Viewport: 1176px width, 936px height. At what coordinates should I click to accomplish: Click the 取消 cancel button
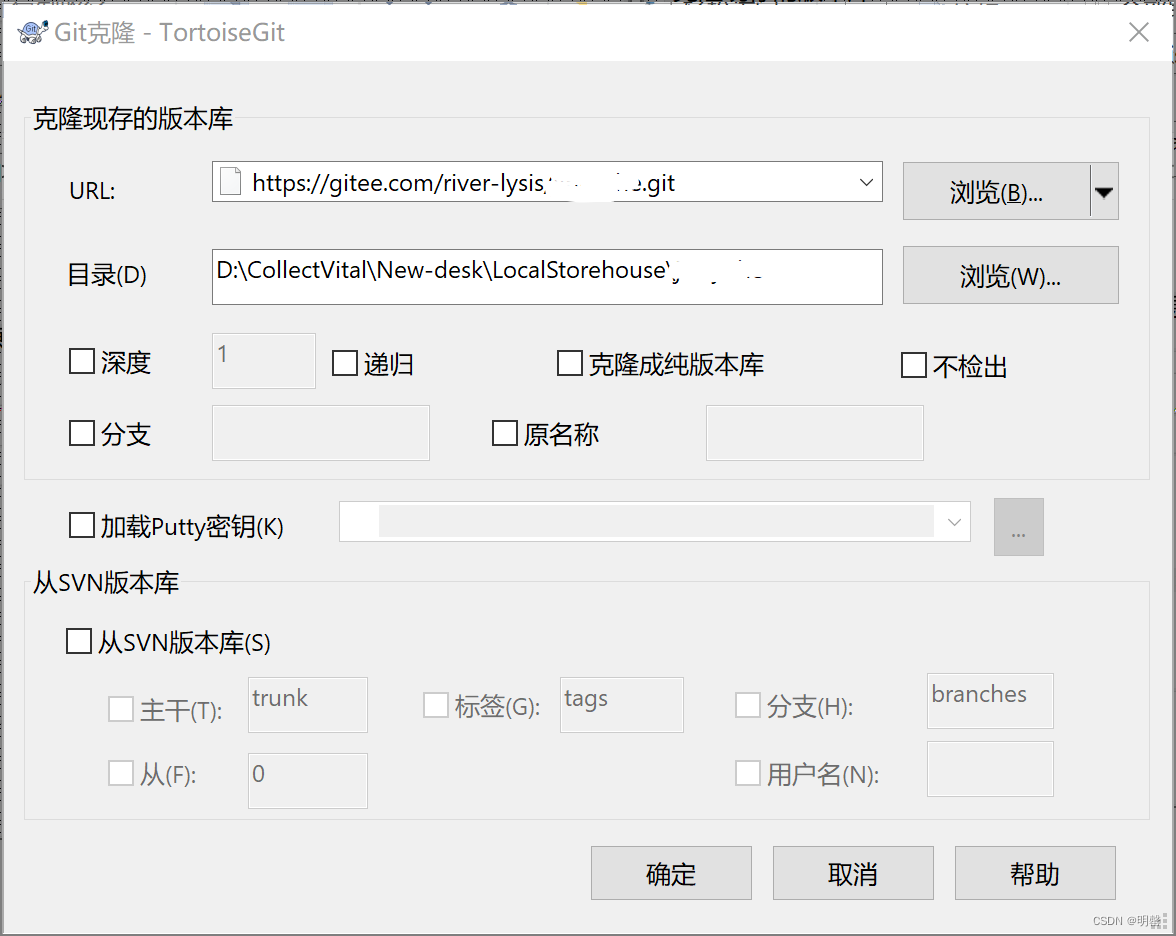[854, 873]
